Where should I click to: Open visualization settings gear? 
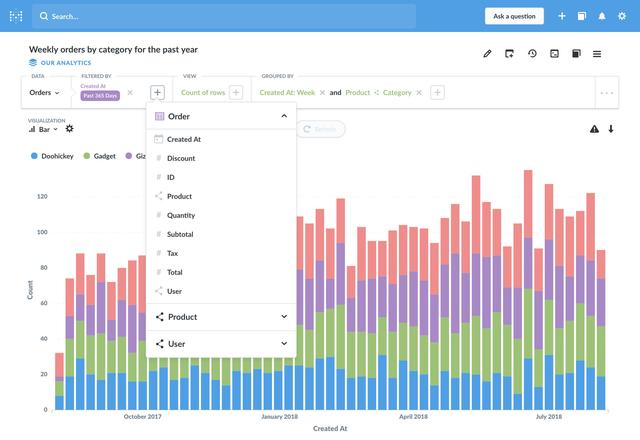(69, 129)
